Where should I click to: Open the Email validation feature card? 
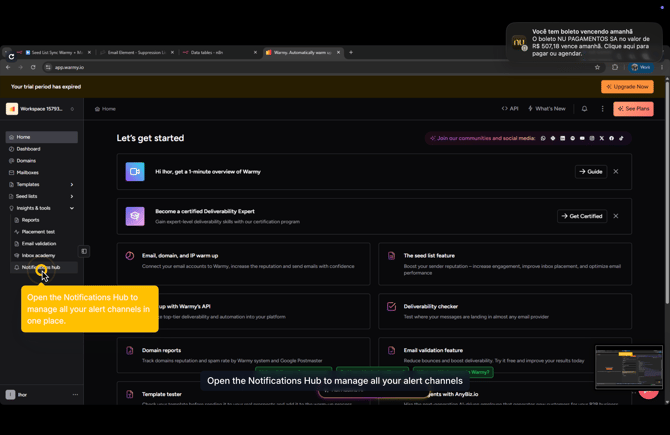pyautogui.click(x=505, y=355)
